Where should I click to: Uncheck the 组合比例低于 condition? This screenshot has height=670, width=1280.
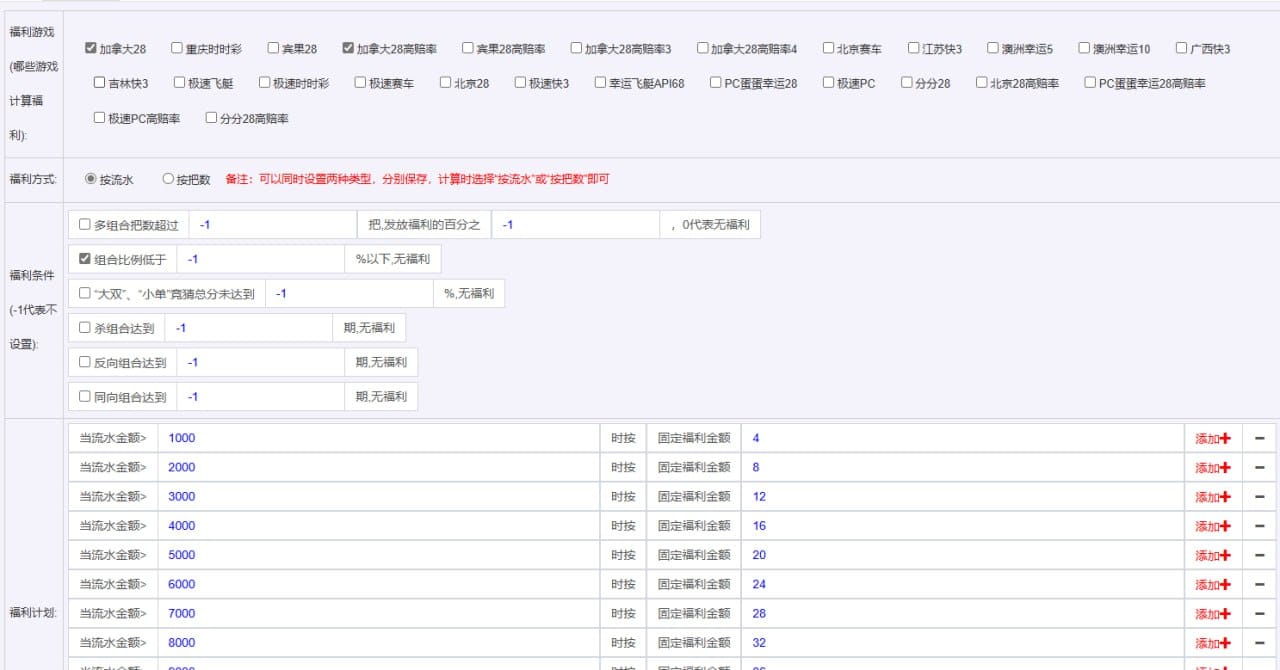85,259
